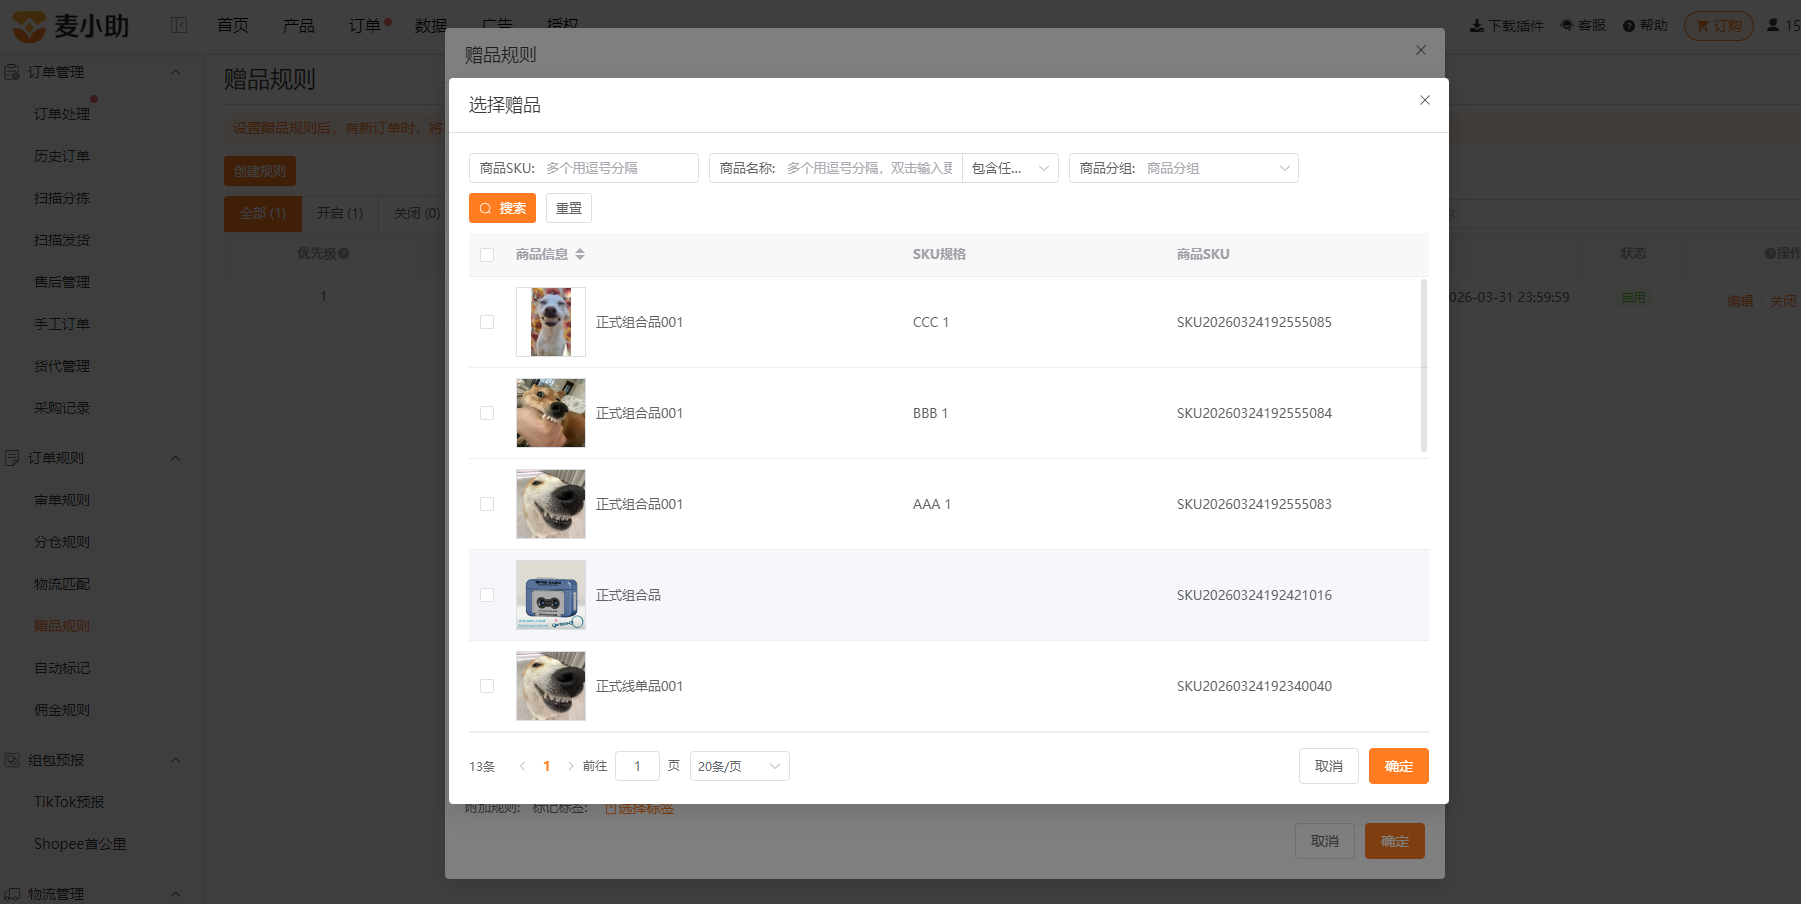
Task: Click 取消 in the background 赠品规则 dialog
Action: pos(1325,841)
